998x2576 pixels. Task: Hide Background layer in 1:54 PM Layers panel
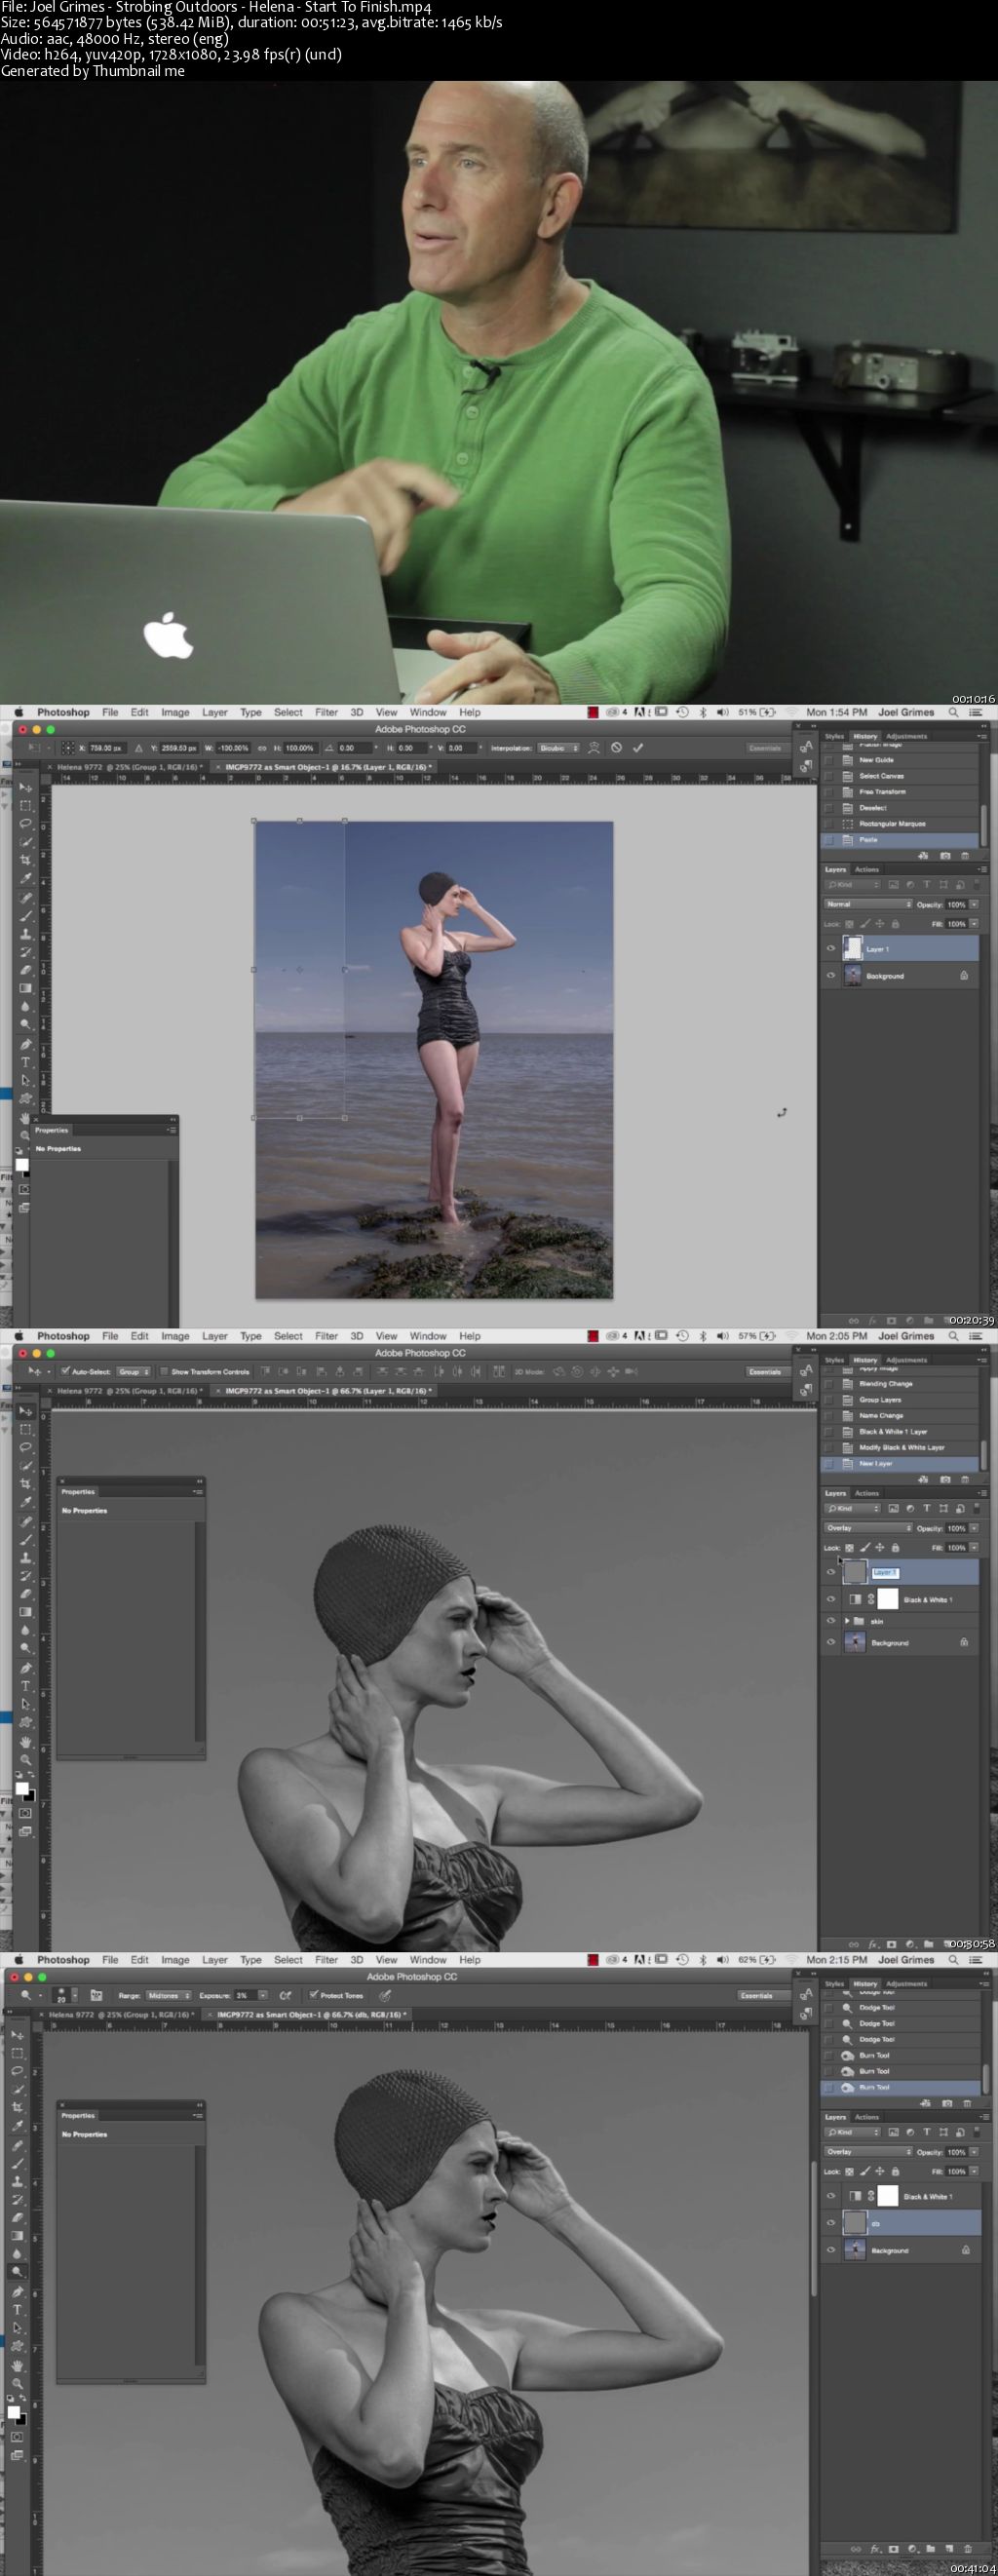click(x=830, y=975)
